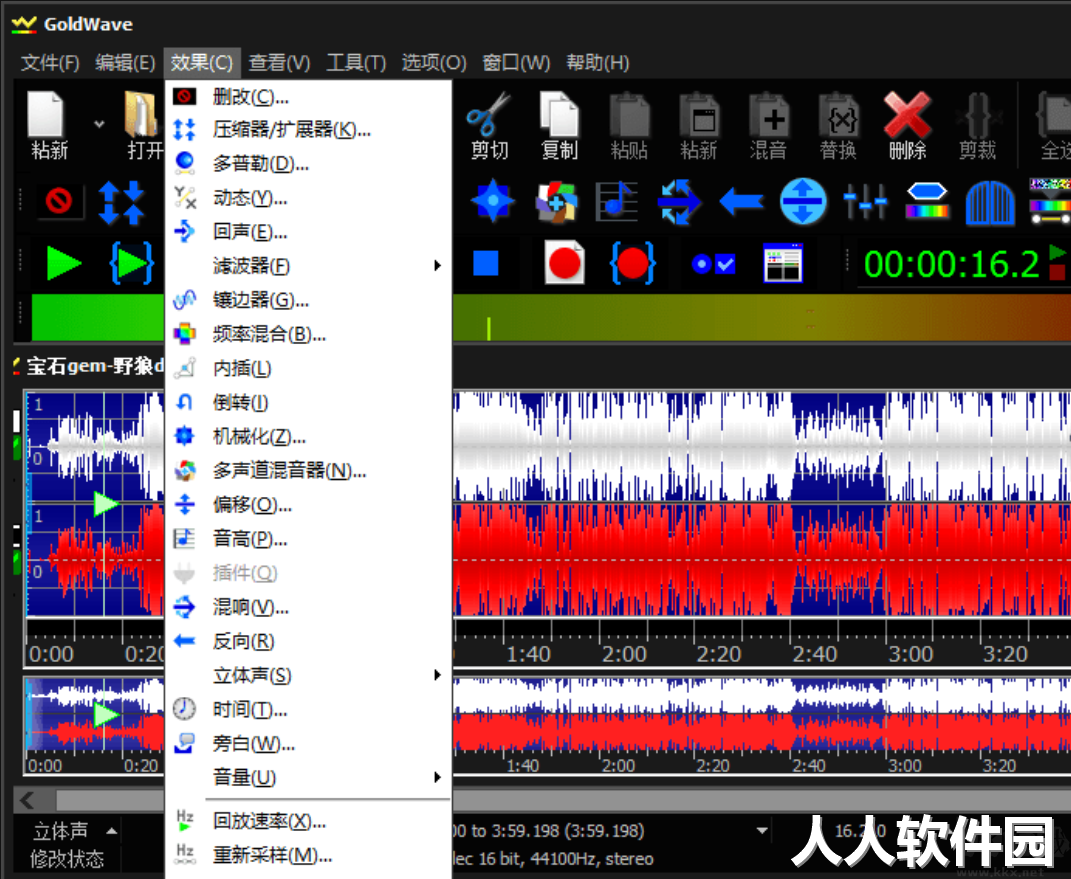
Task: Record selection with bracketed red button
Action: (x=632, y=263)
